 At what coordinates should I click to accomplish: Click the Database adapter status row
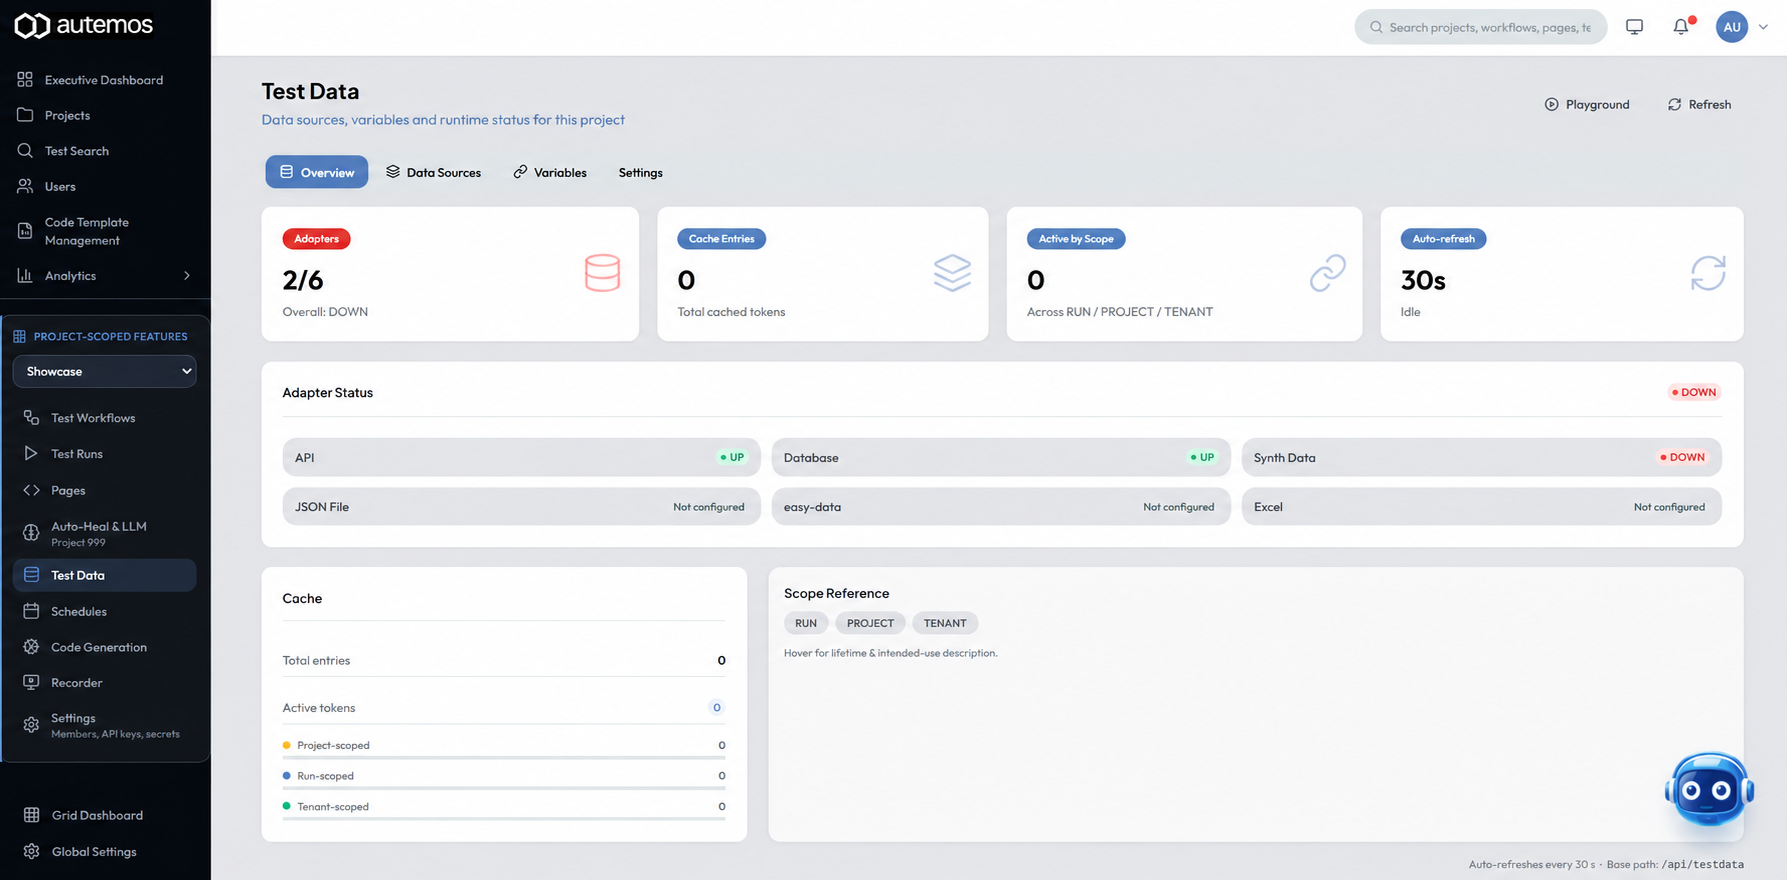[x=1000, y=457]
